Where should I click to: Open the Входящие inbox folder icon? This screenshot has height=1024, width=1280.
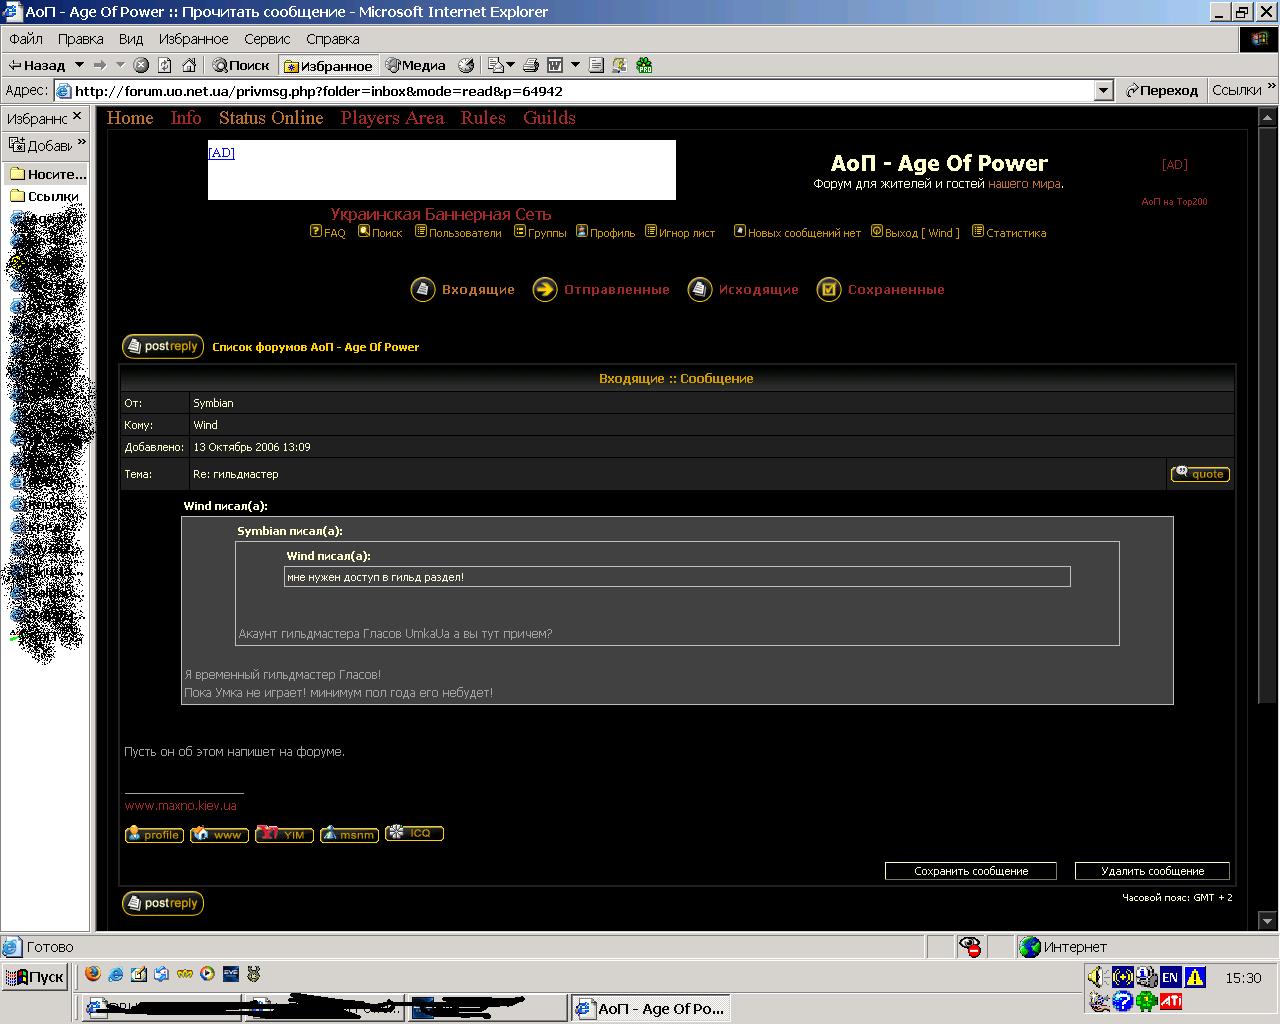pyautogui.click(x=423, y=289)
